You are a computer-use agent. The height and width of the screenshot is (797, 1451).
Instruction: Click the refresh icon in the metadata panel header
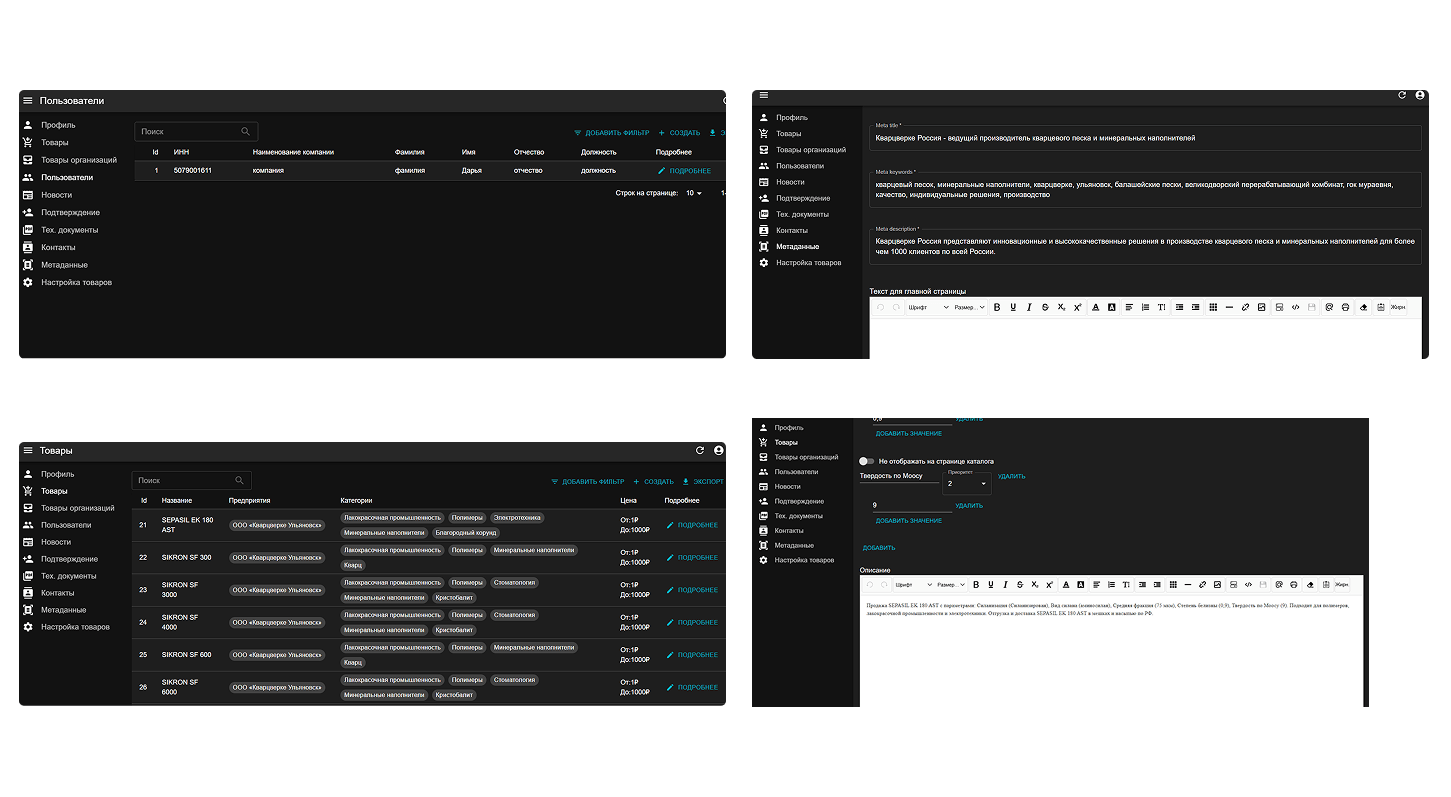(1402, 95)
